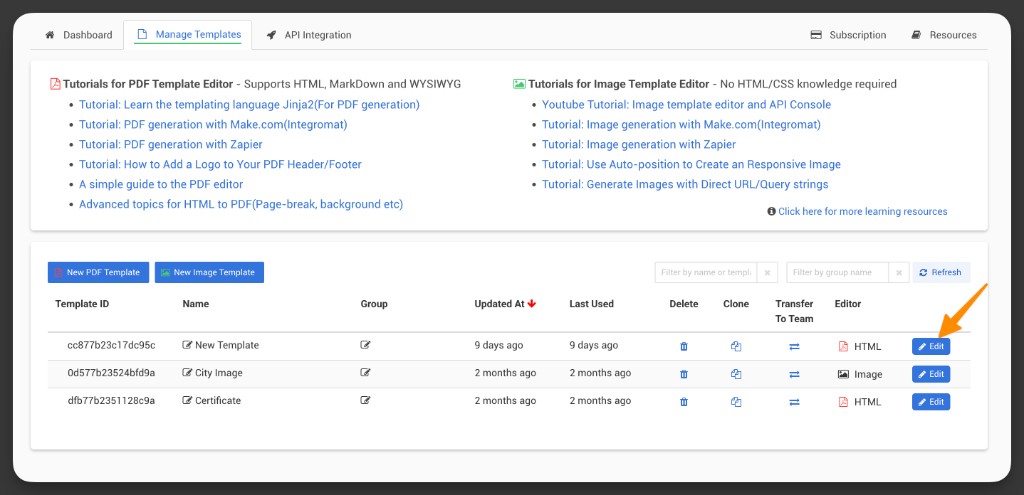Click the PDF icon in Certificate's Editor cell
This screenshot has height=495, width=1024.
843,402
